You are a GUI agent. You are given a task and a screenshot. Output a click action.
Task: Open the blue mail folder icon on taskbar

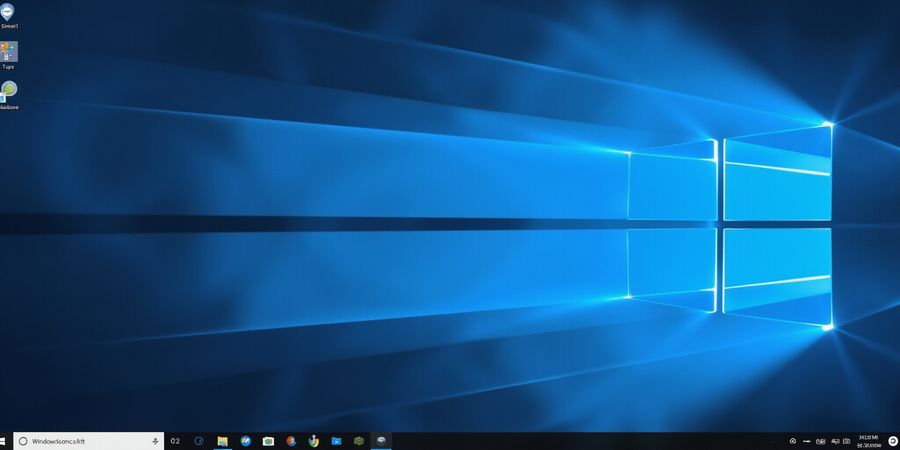[336, 441]
